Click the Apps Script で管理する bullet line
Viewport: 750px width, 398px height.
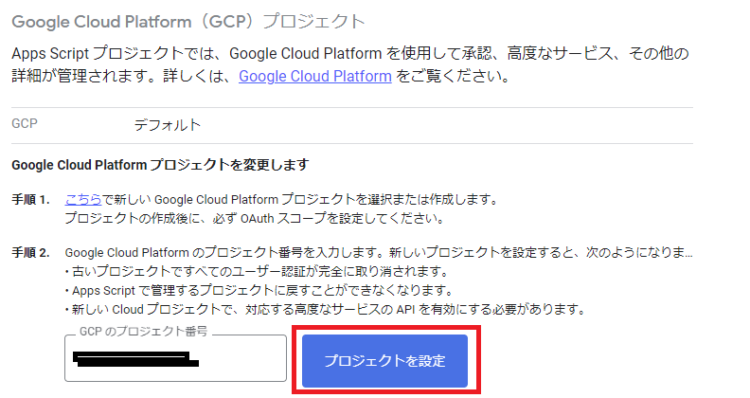[x=259, y=290]
